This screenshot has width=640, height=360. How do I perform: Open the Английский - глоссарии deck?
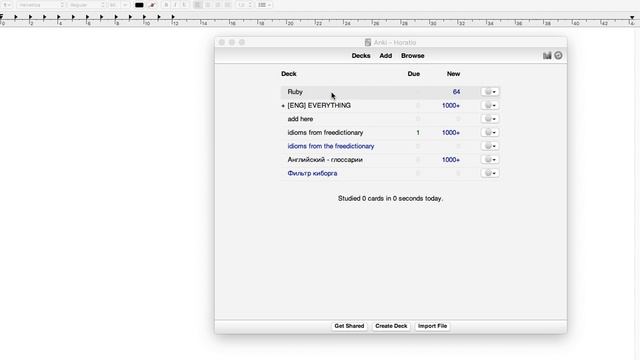point(325,160)
